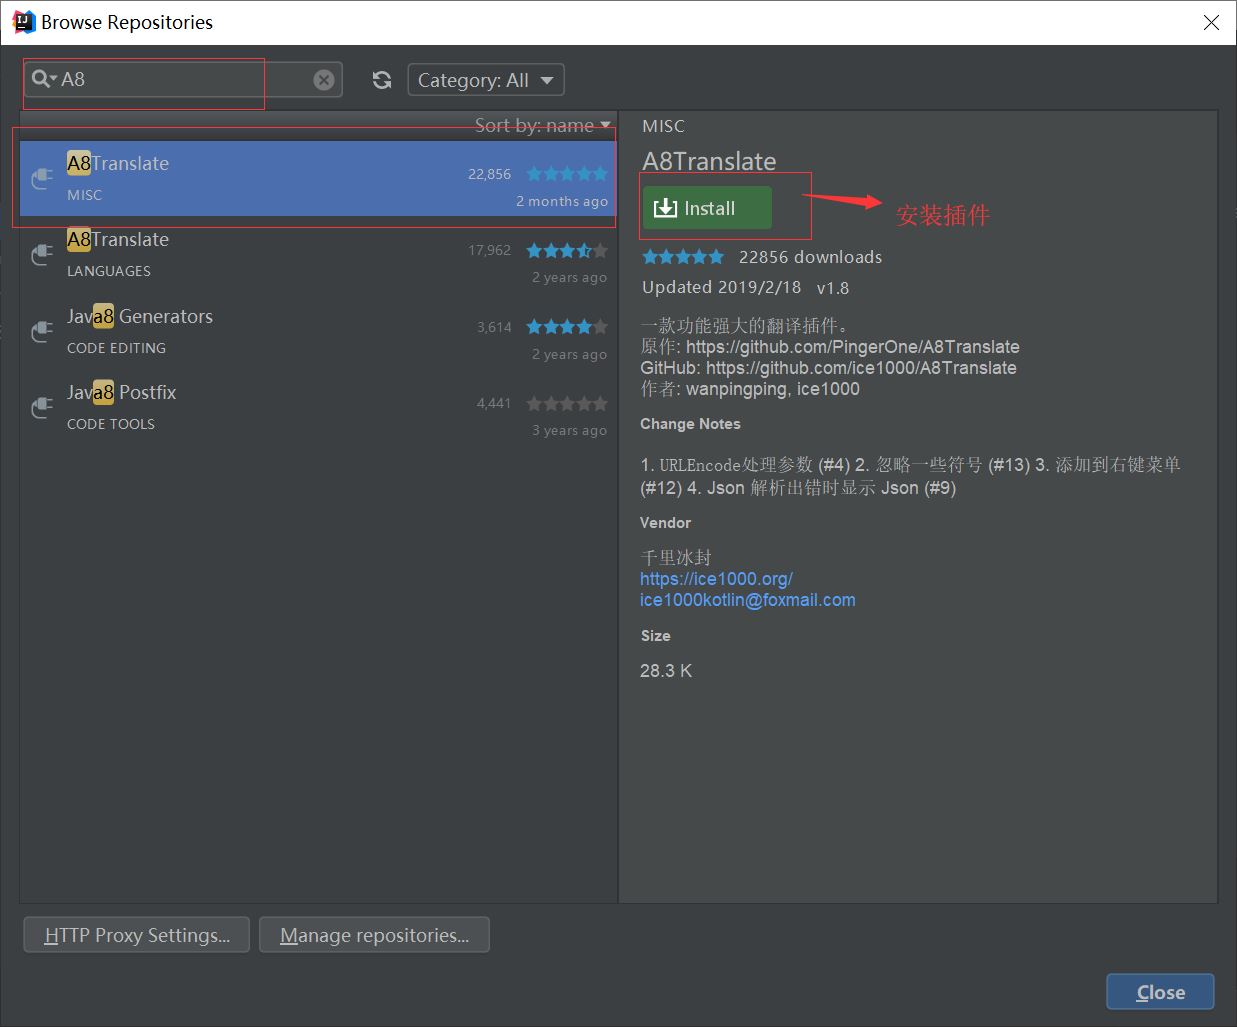Select the A8Translate LANGUAGES plugin row

pos(318,255)
